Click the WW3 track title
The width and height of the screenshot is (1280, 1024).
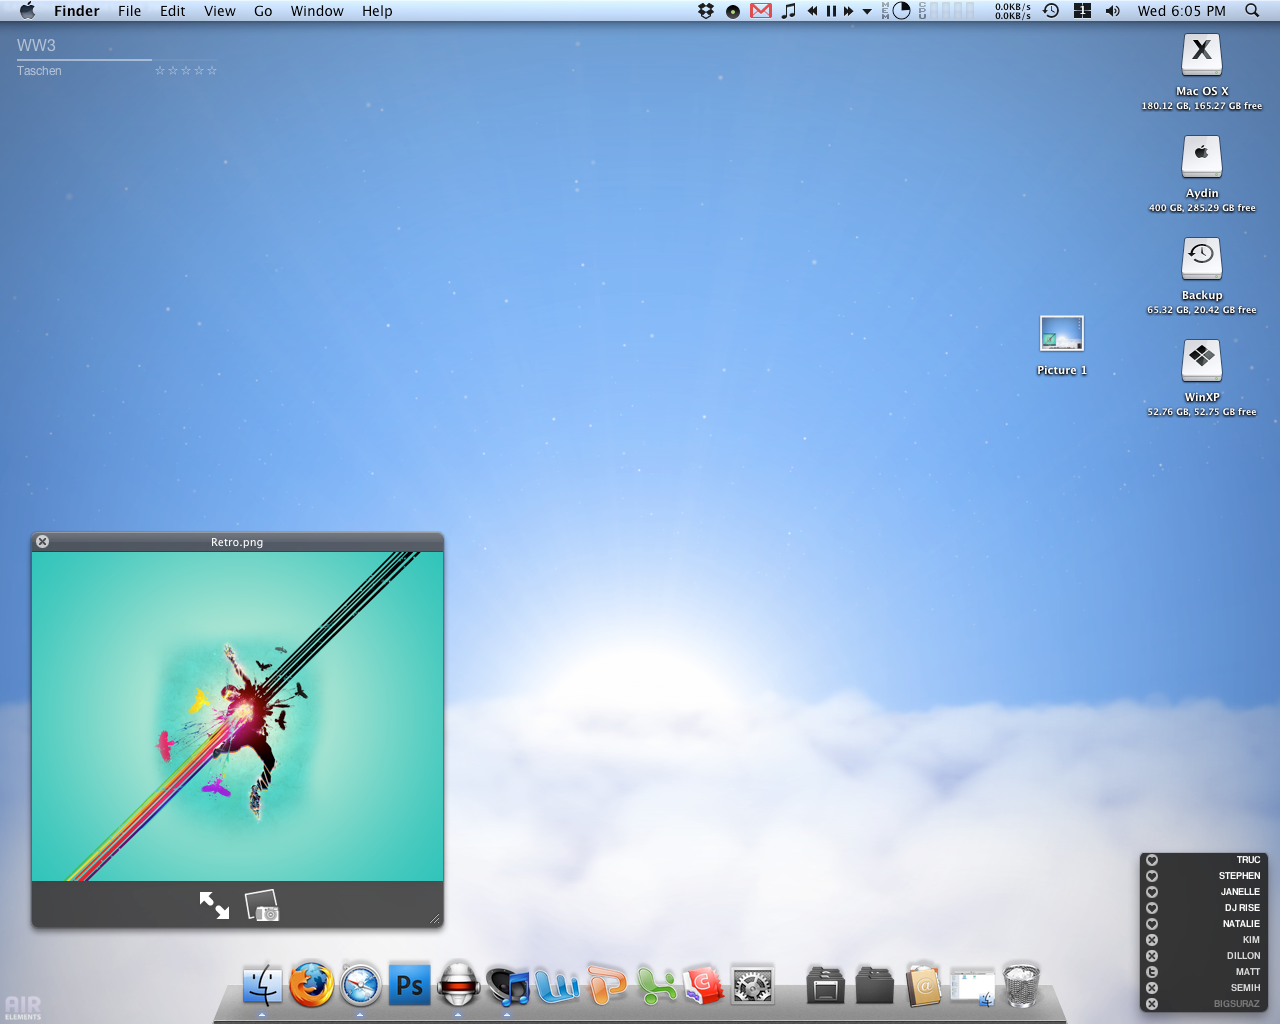coord(36,46)
